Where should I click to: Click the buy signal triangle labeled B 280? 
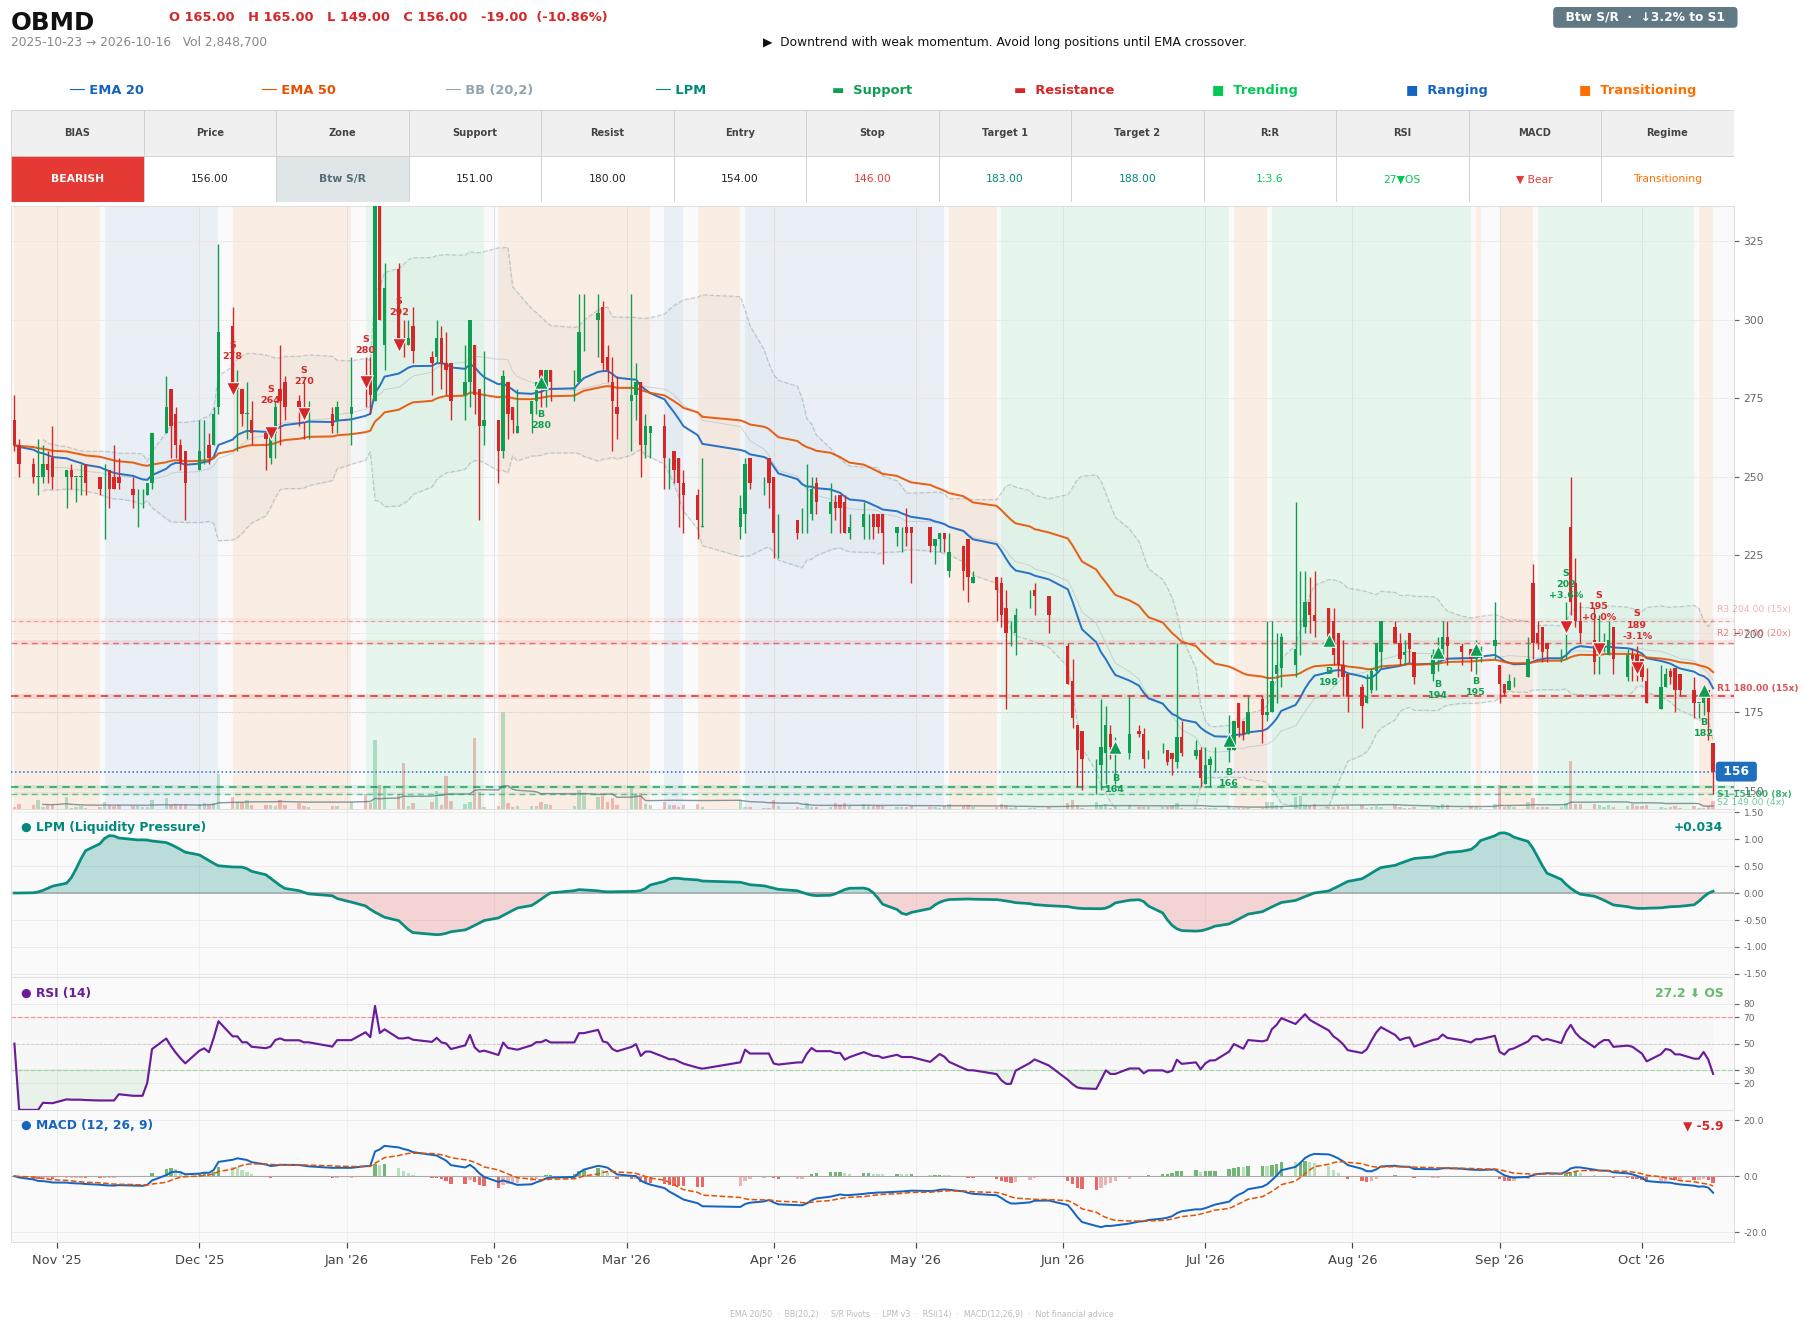(541, 382)
